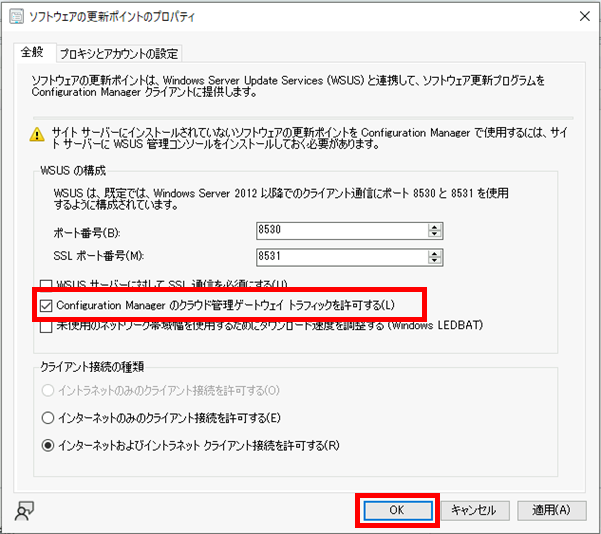Switch to プロキシとアカウントの設定 tab

(119, 54)
